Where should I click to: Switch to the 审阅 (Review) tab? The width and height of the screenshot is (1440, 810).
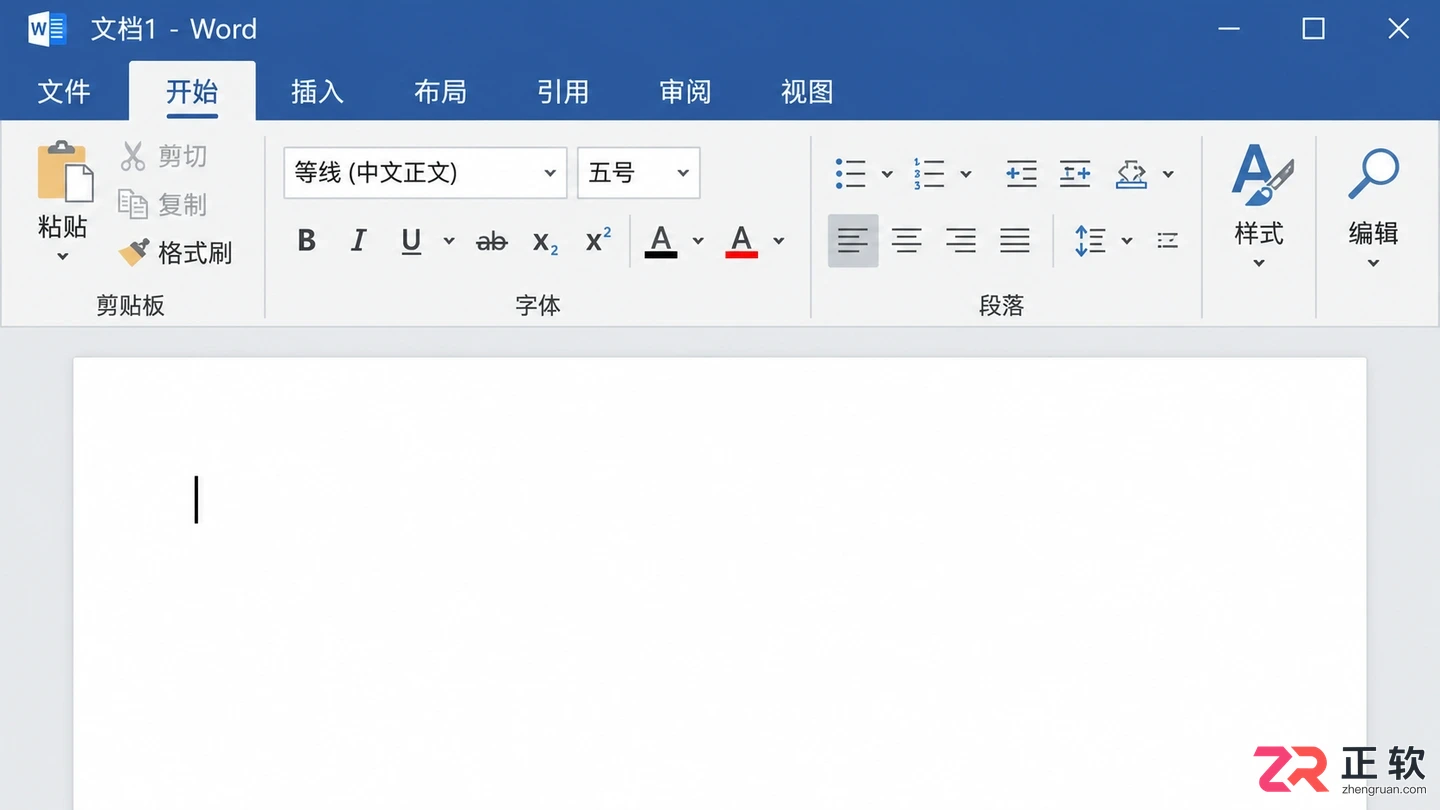coord(686,92)
